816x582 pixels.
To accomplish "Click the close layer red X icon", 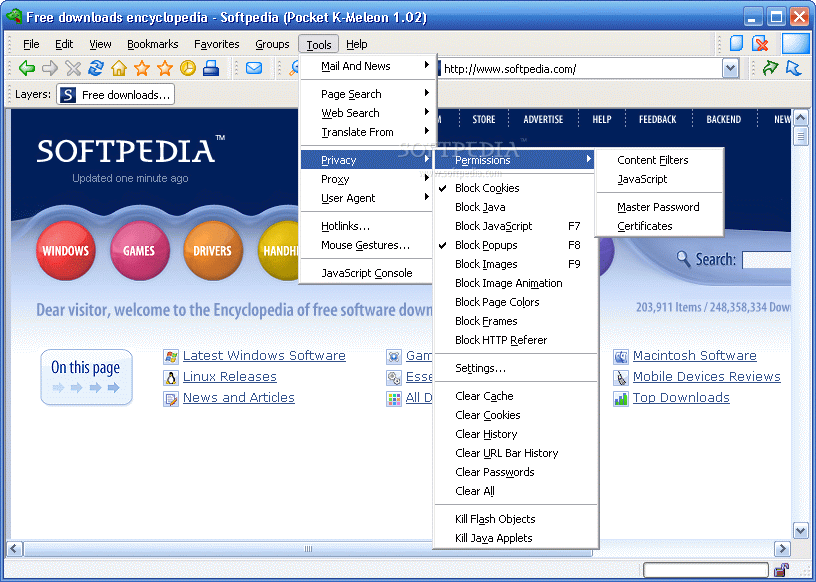I will click(x=760, y=43).
